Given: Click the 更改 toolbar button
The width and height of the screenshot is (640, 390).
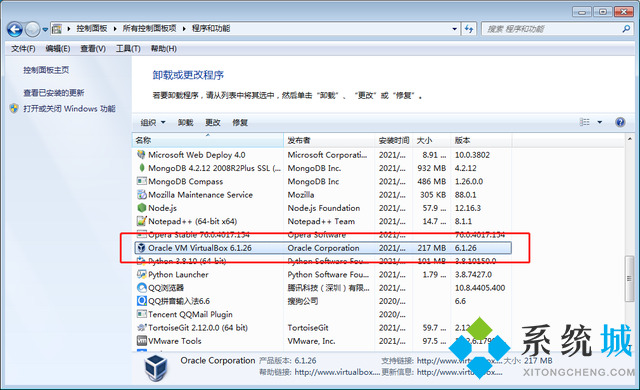Looking at the screenshot, I should (213, 122).
